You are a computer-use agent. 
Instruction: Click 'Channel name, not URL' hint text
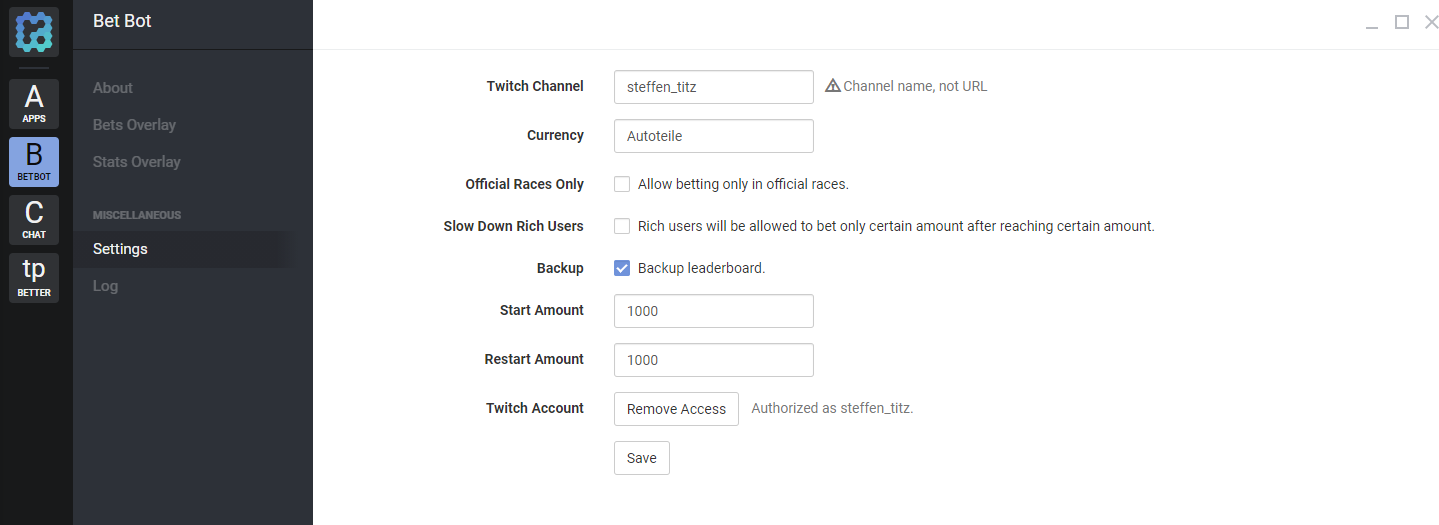click(915, 86)
